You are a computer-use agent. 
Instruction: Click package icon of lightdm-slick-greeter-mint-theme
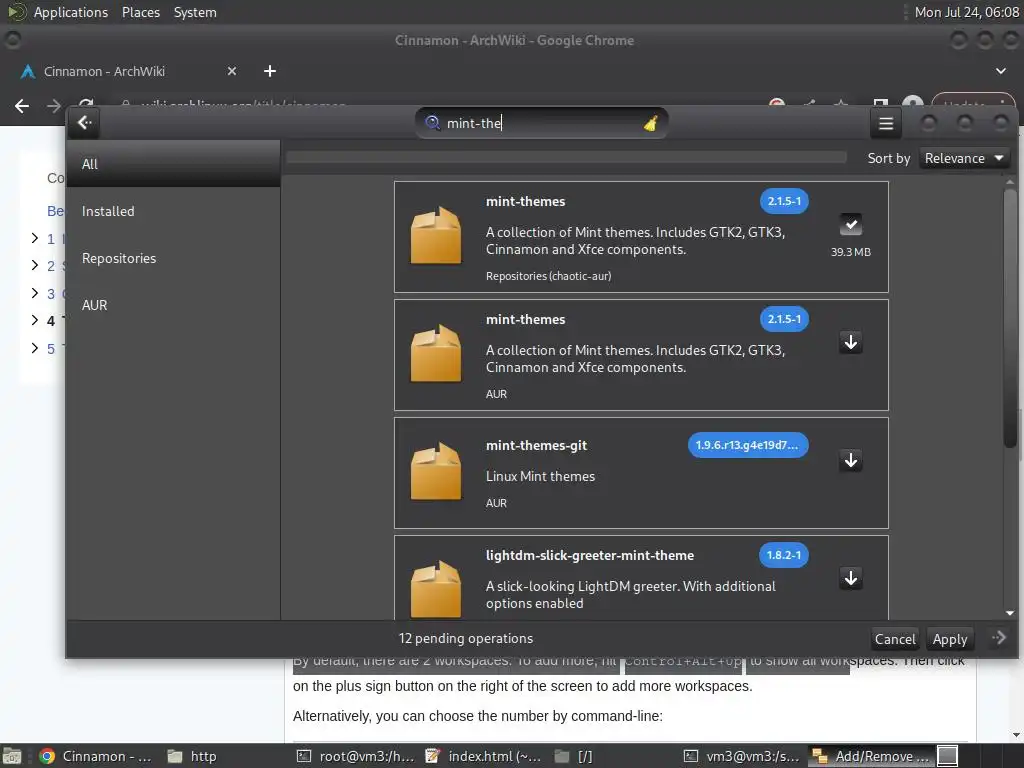[436, 588]
